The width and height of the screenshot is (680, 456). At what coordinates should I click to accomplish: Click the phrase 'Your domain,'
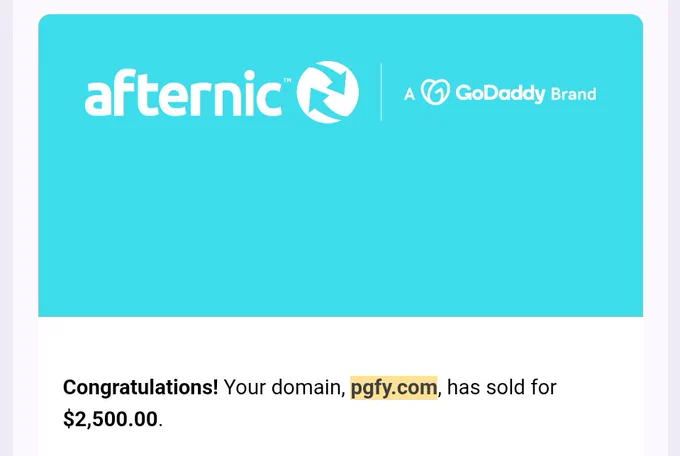click(284, 387)
